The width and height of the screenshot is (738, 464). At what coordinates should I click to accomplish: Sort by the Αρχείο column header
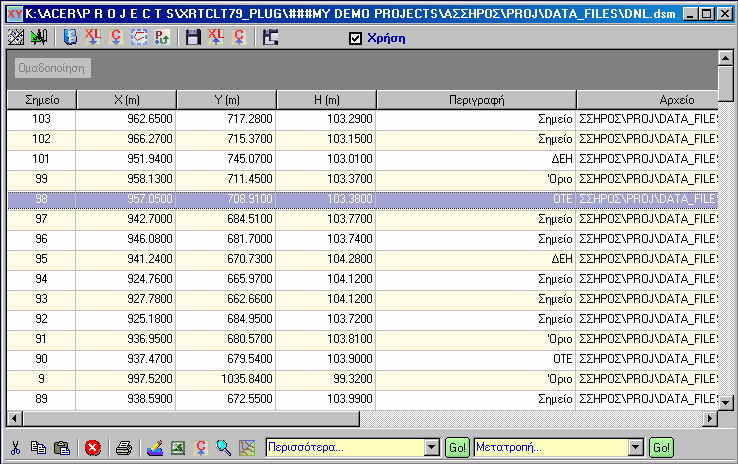(x=648, y=100)
